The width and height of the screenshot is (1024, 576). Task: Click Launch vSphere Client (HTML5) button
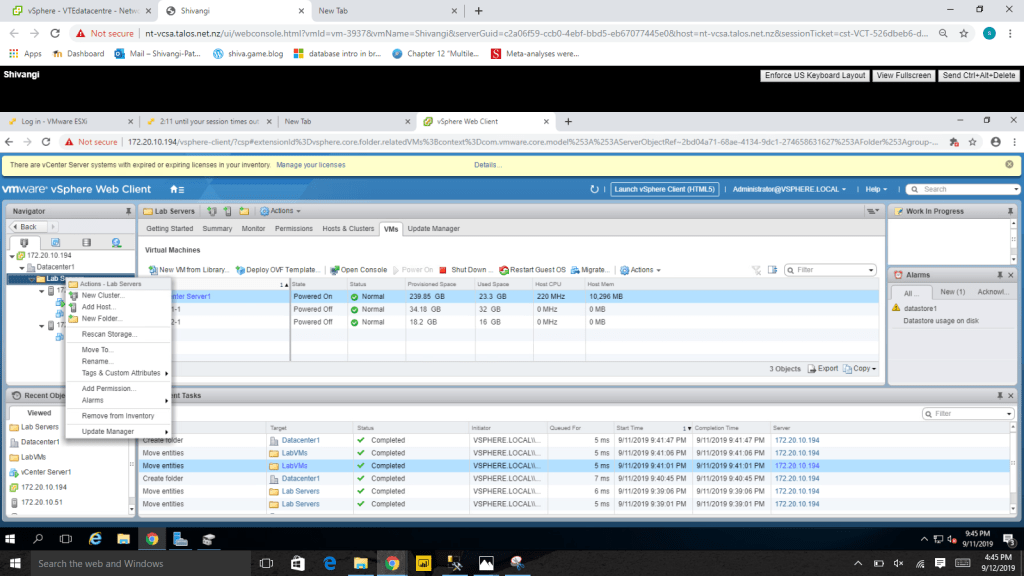point(665,189)
